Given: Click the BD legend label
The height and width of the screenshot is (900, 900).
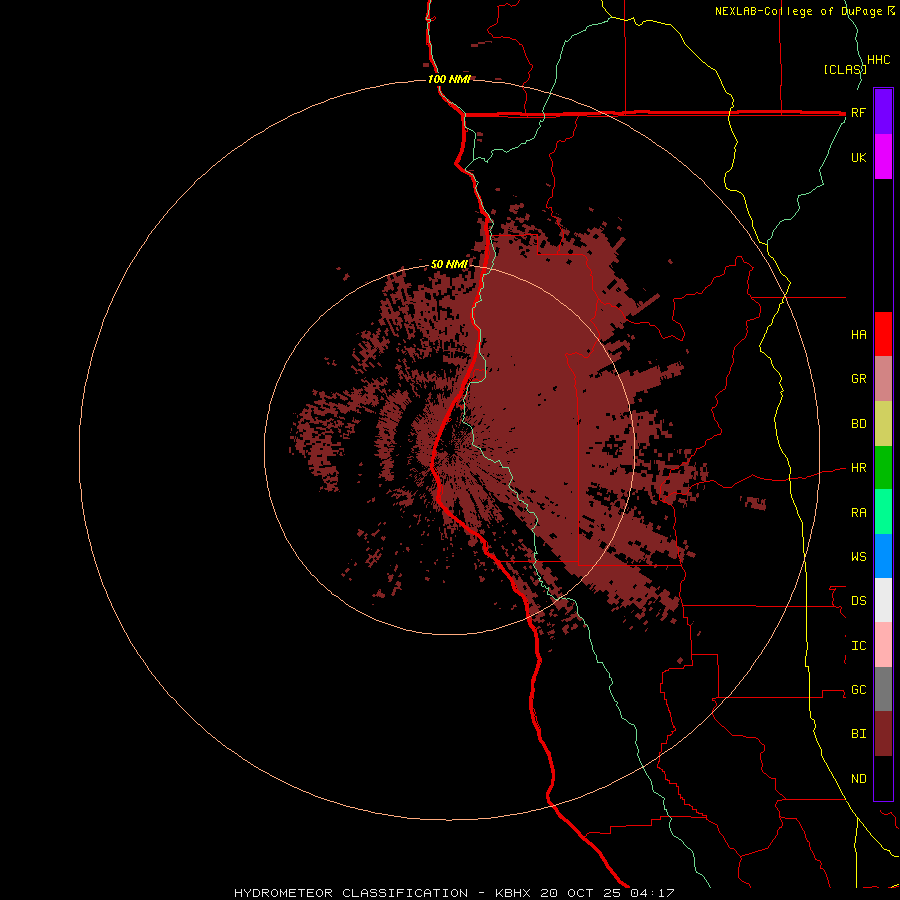Looking at the screenshot, I should (x=858, y=424).
